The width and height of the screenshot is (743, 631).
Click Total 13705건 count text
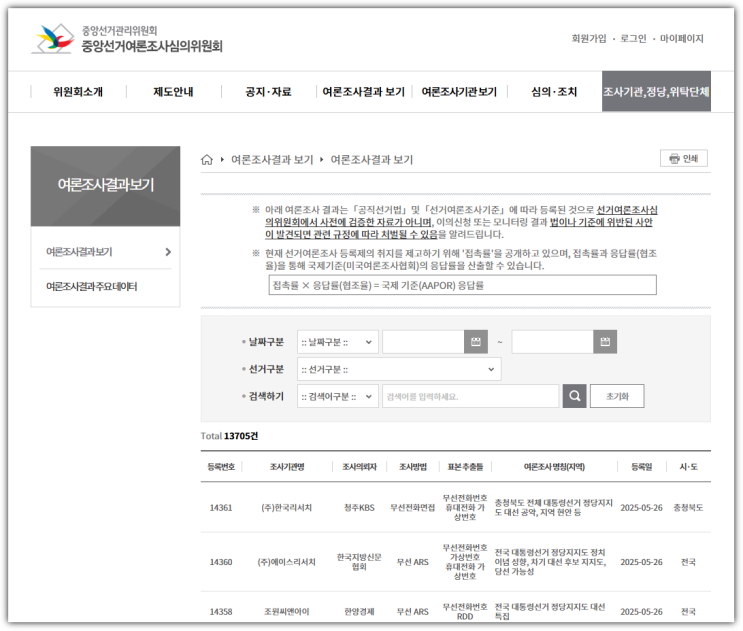229,436
